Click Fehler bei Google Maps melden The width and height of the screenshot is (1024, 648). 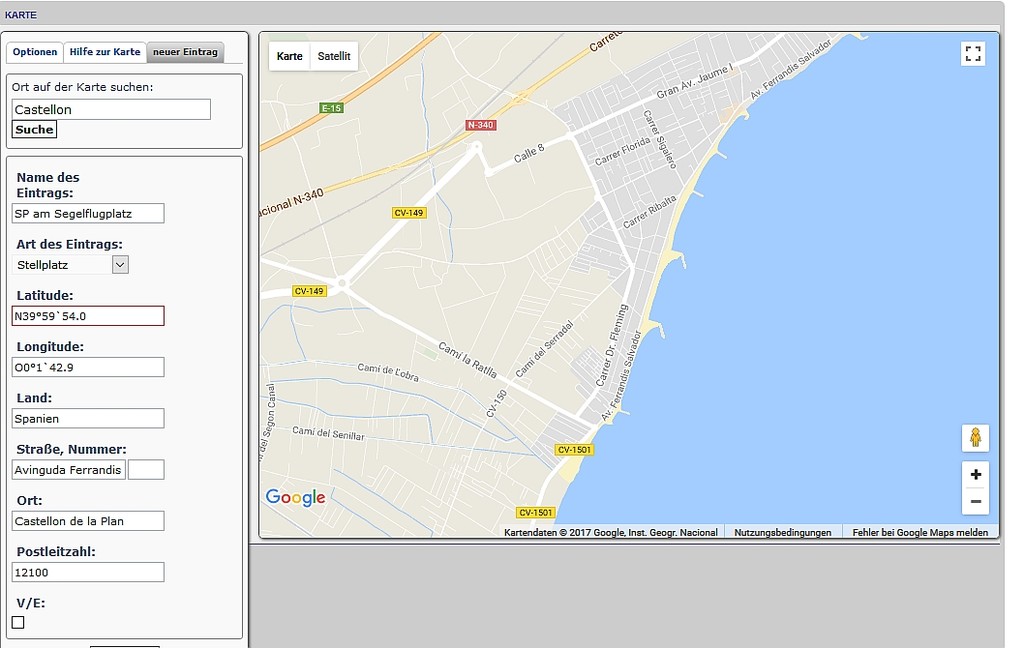click(x=920, y=532)
